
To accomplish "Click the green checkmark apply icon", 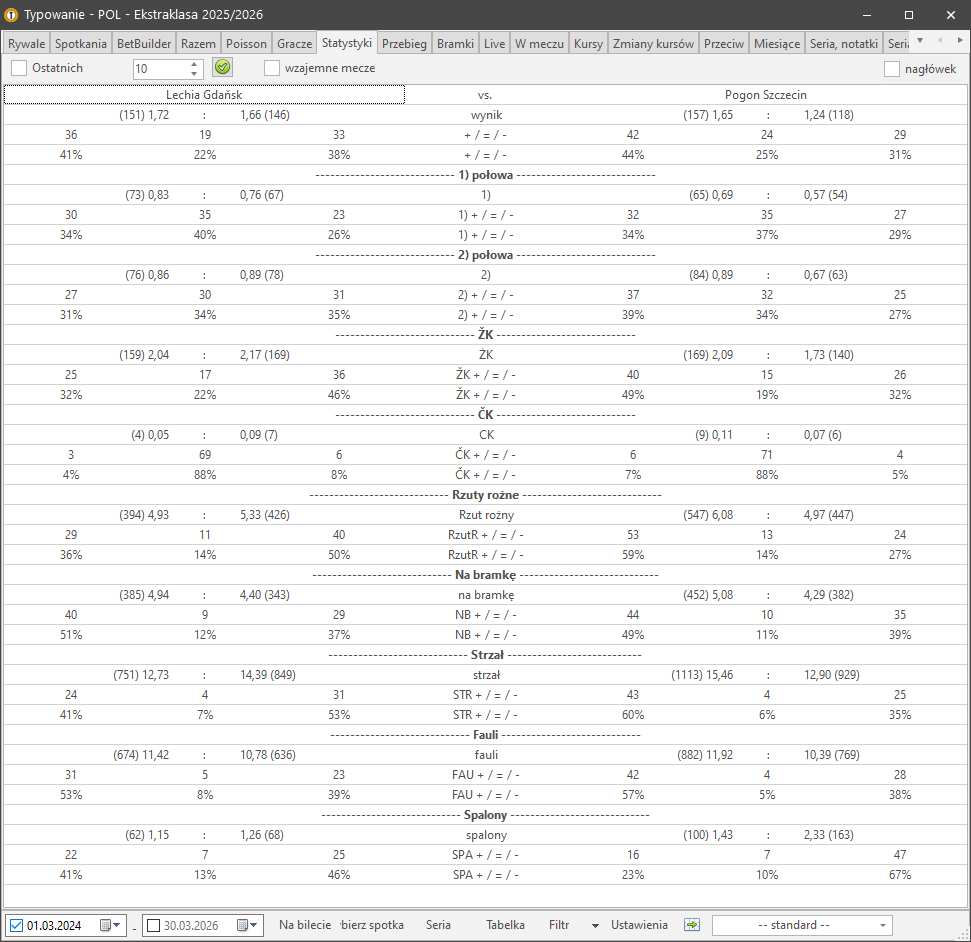I will point(222,68).
